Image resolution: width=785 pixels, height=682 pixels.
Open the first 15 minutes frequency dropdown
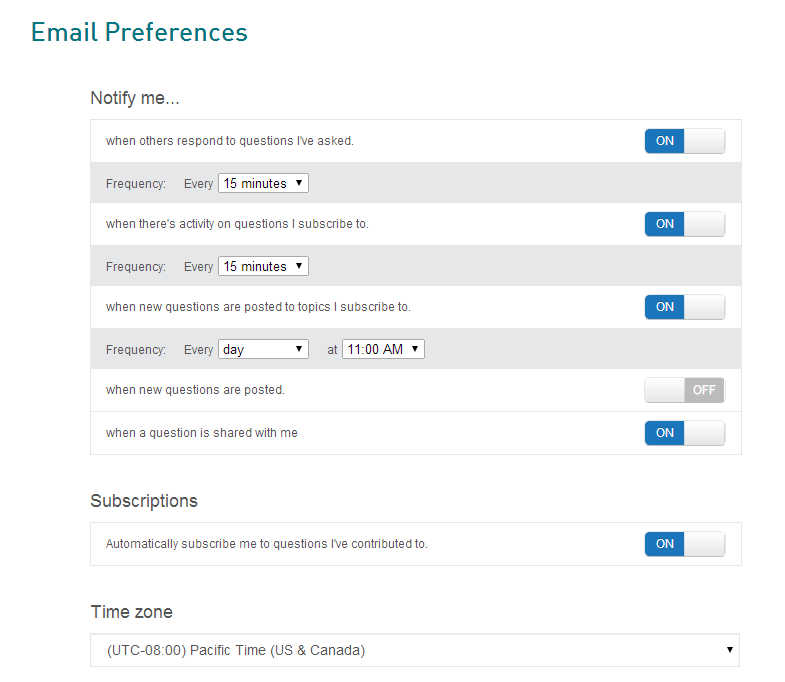263,183
